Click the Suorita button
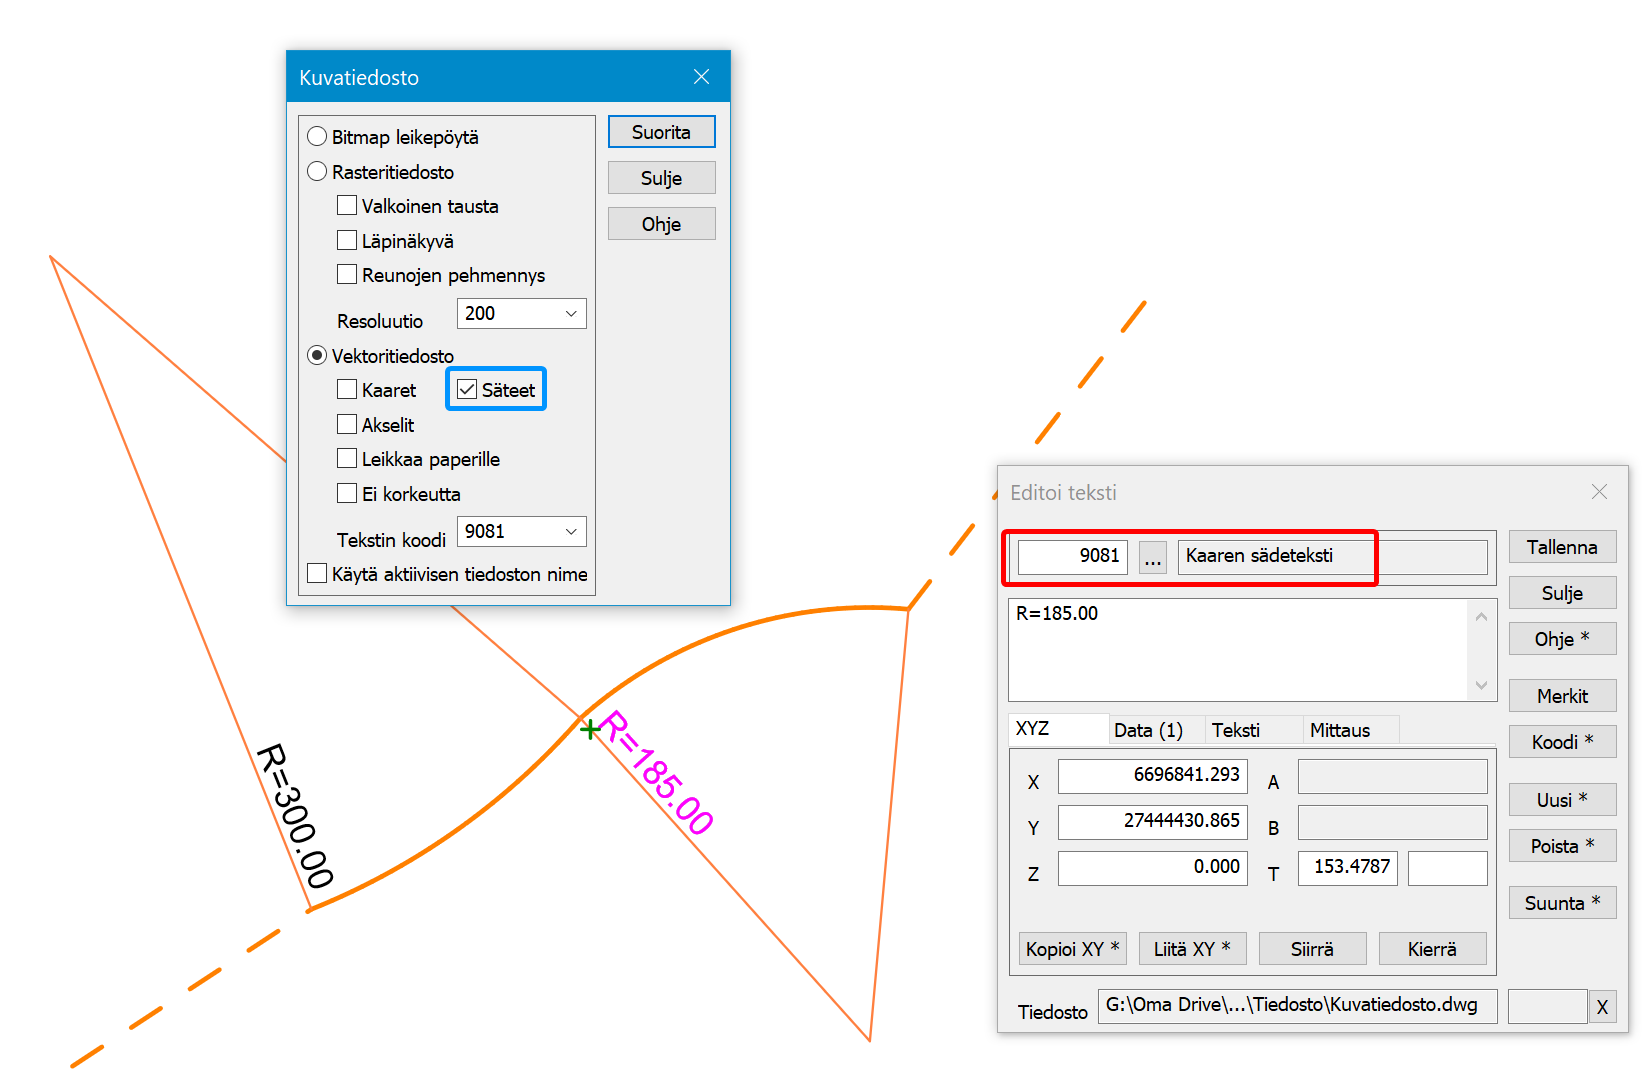Viewport: 1650px width, 1078px height. click(x=661, y=132)
